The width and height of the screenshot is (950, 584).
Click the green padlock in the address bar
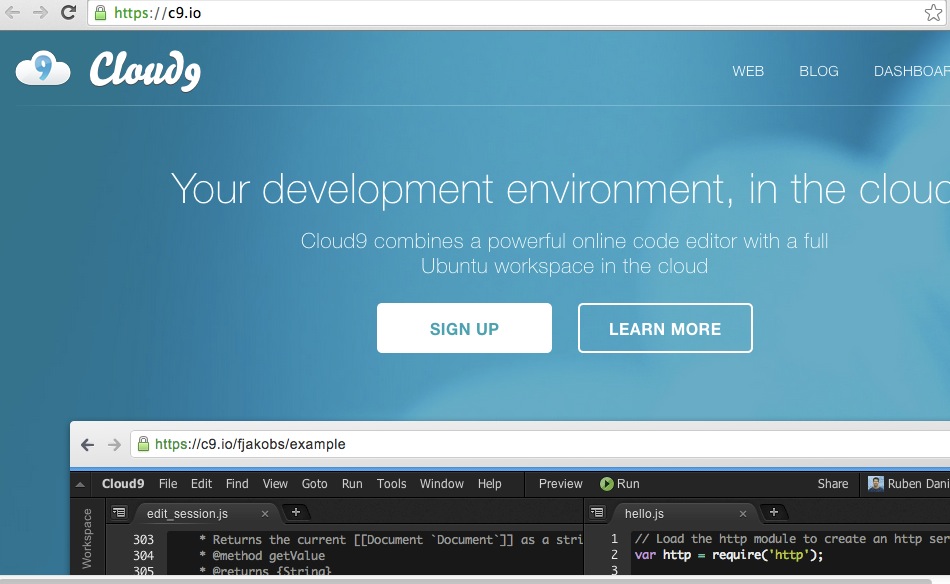click(x=101, y=13)
